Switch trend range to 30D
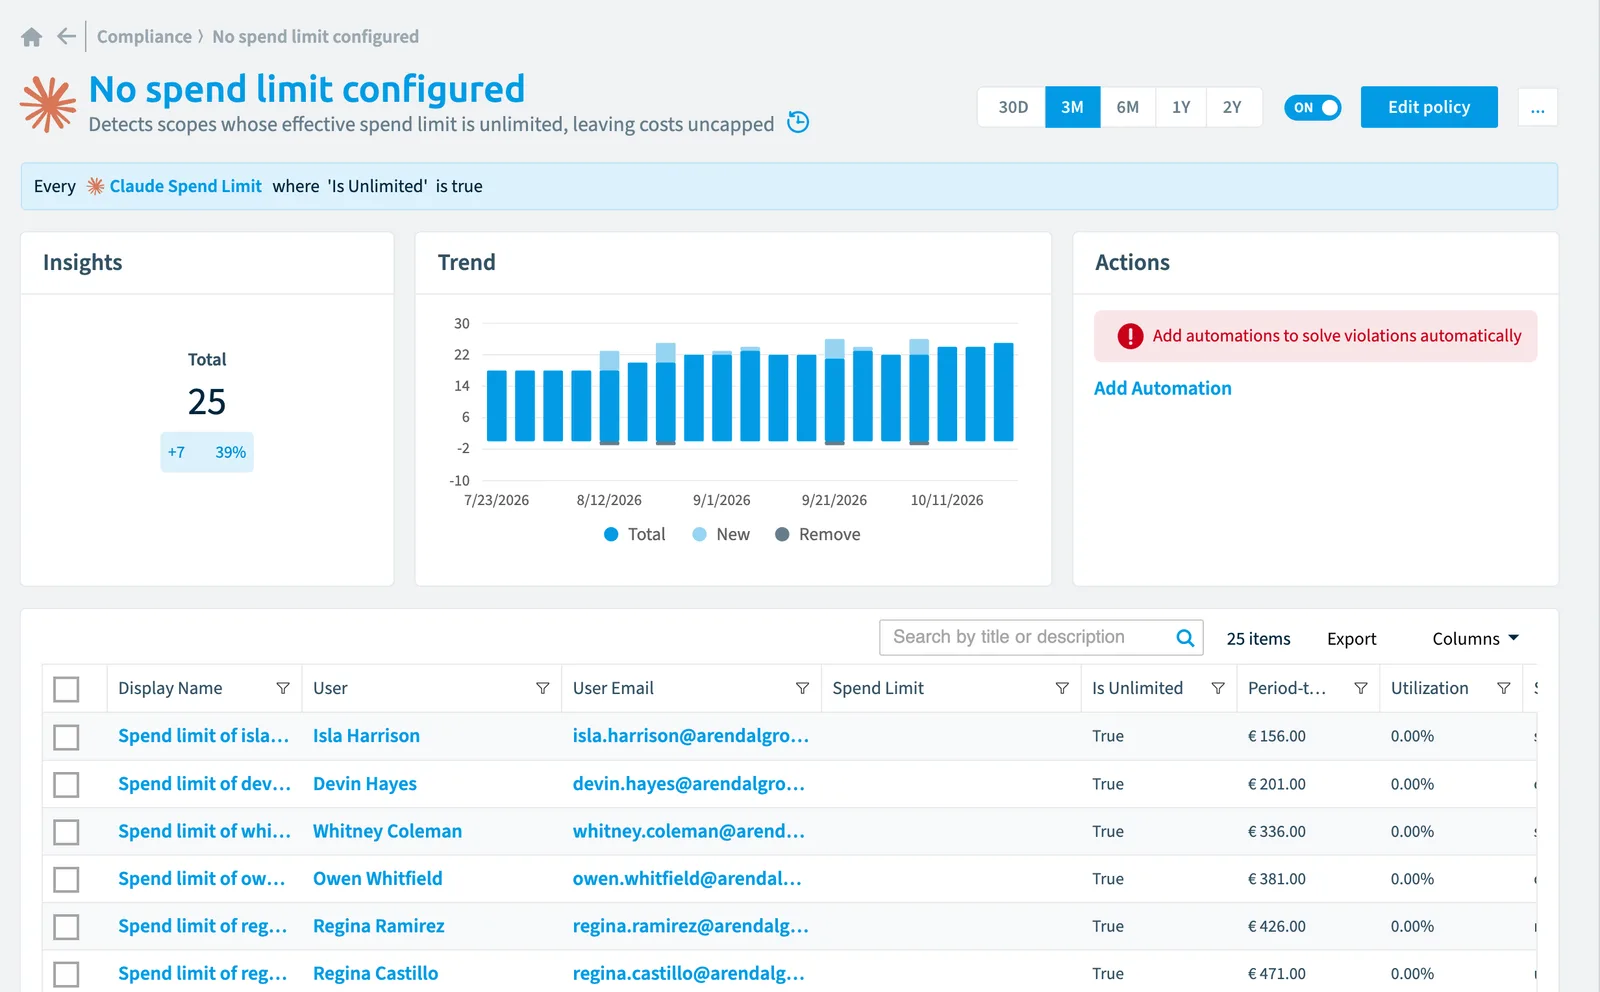Viewport: 1600px width, 992px height. tap(1013, 107)
